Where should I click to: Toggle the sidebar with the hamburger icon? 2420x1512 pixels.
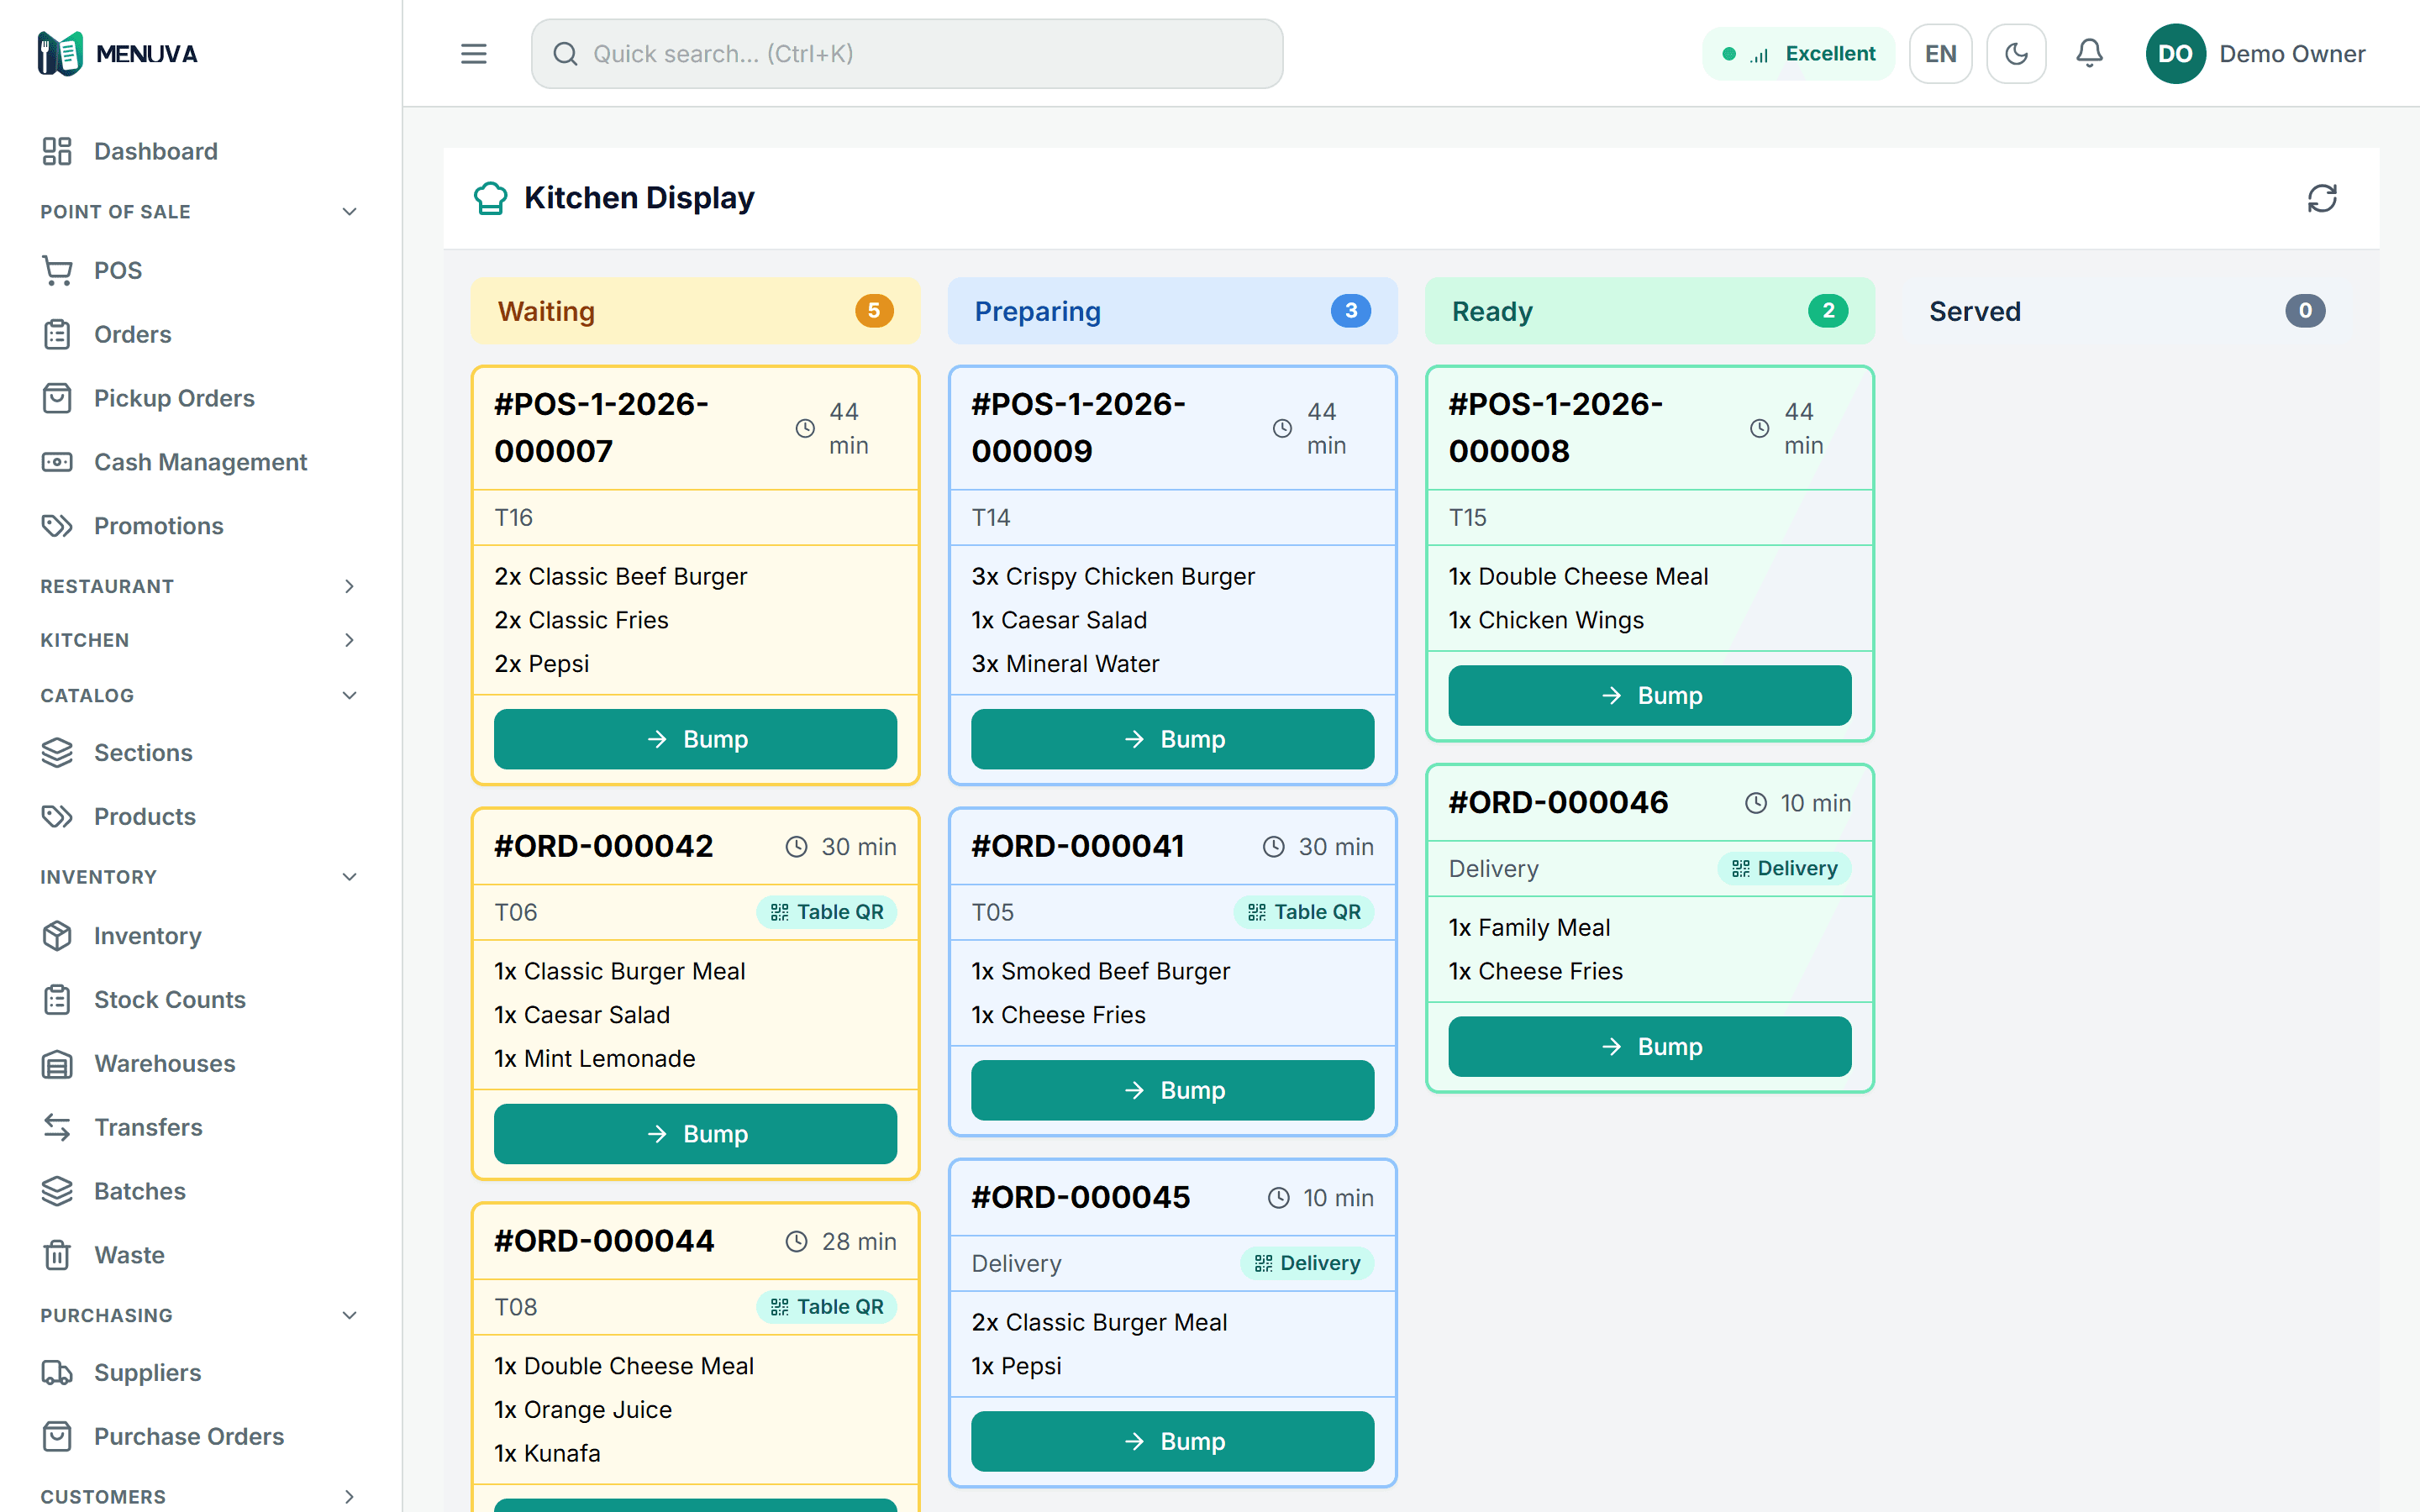(473, 54)
